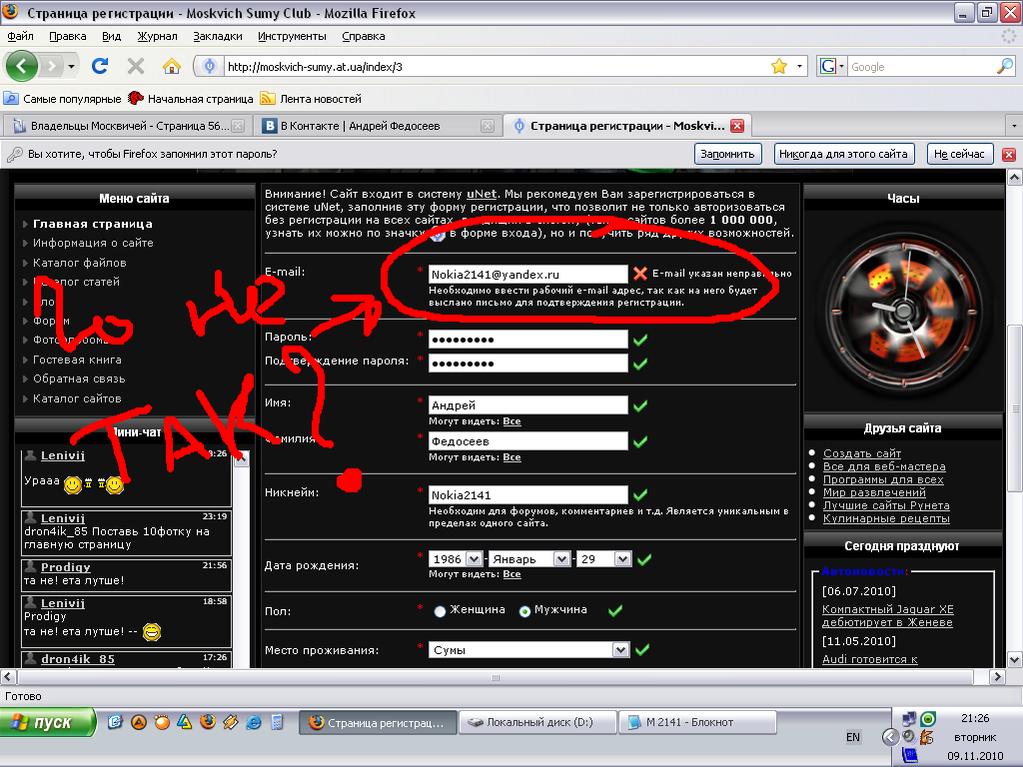Select the Женщина radio button
Viewport: 1023px width, 767px height.
tap(440, 611)
